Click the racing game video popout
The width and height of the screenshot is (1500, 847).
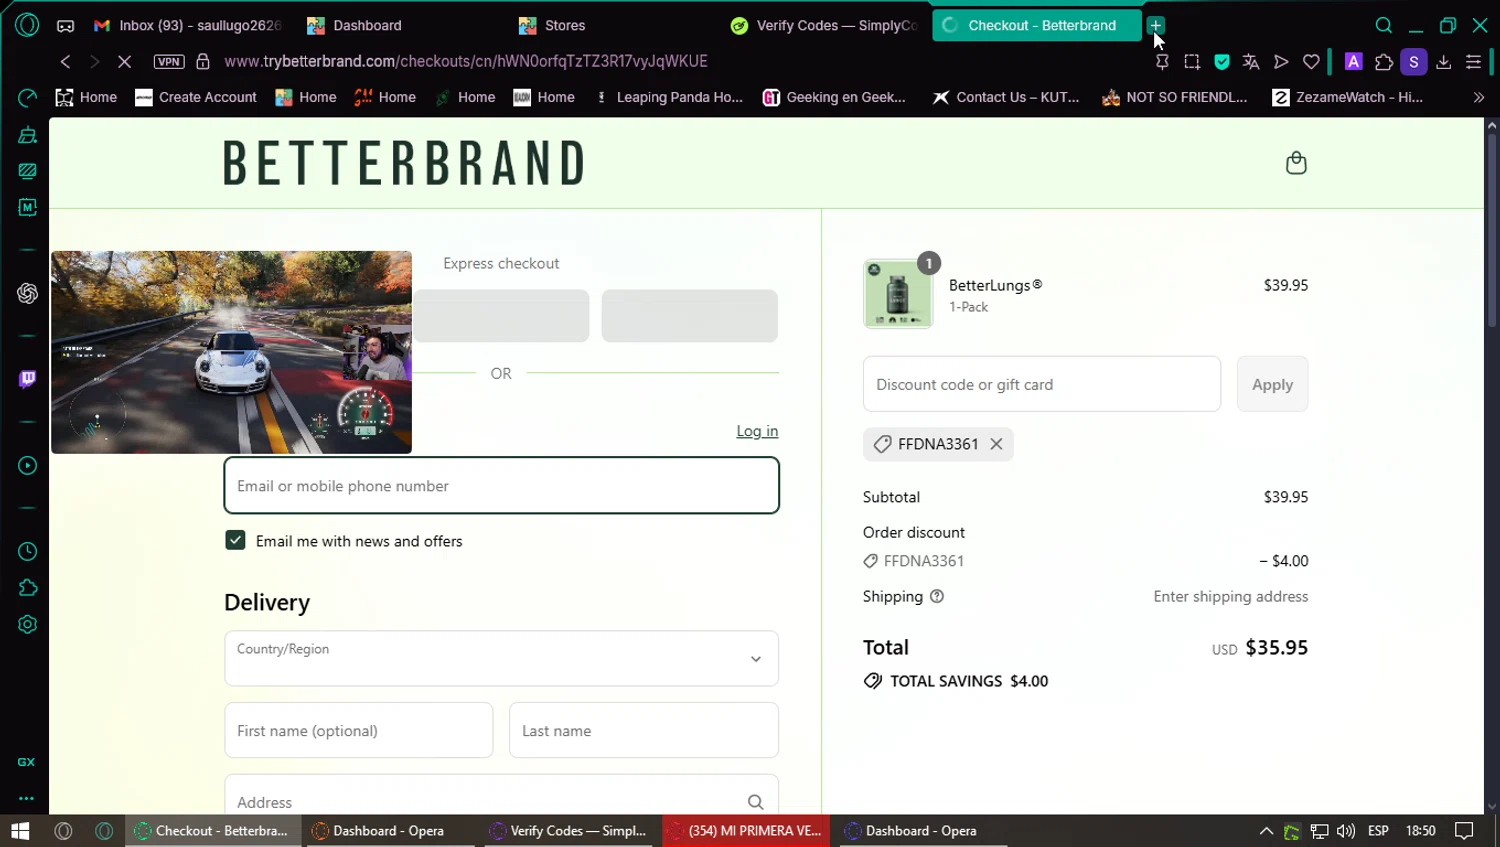[x=231, y=352]
